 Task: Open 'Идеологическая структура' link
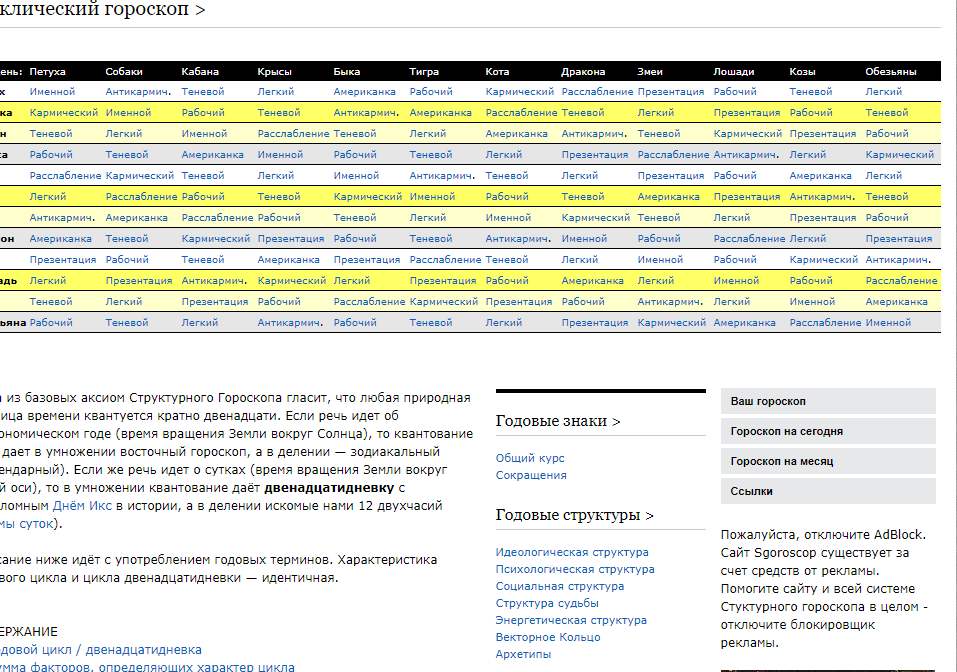click(x=572, y=552)
